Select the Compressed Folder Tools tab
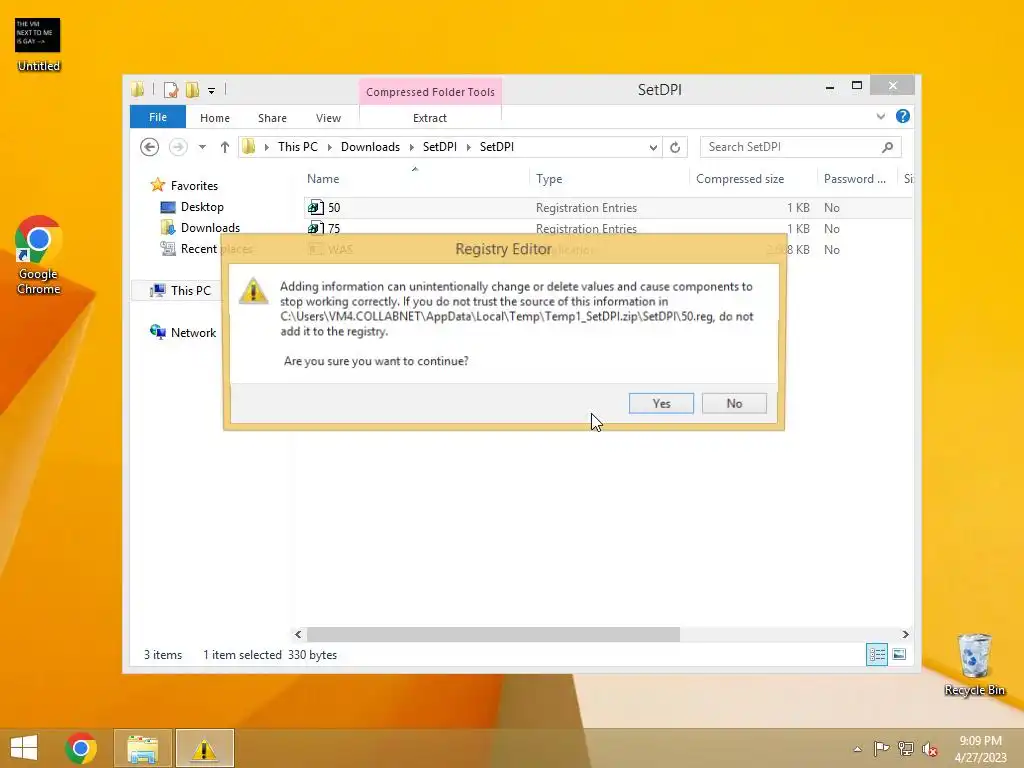 point(430,92)
